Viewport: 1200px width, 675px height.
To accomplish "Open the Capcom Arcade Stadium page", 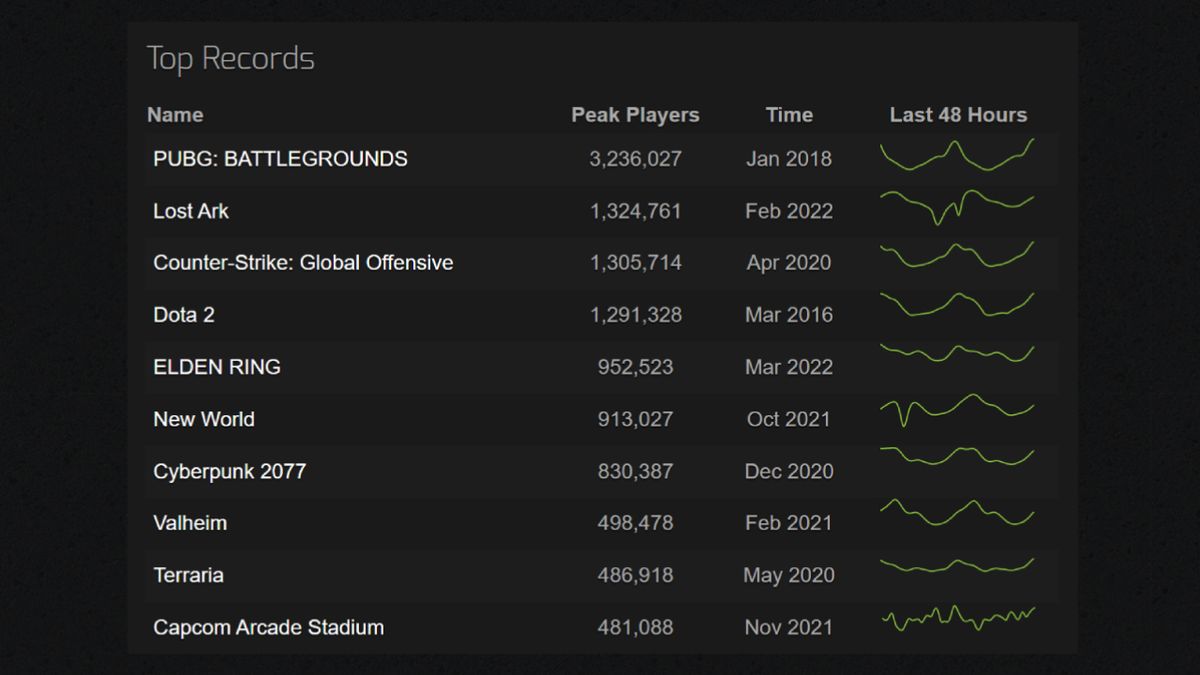I will (x=268, y=627).
